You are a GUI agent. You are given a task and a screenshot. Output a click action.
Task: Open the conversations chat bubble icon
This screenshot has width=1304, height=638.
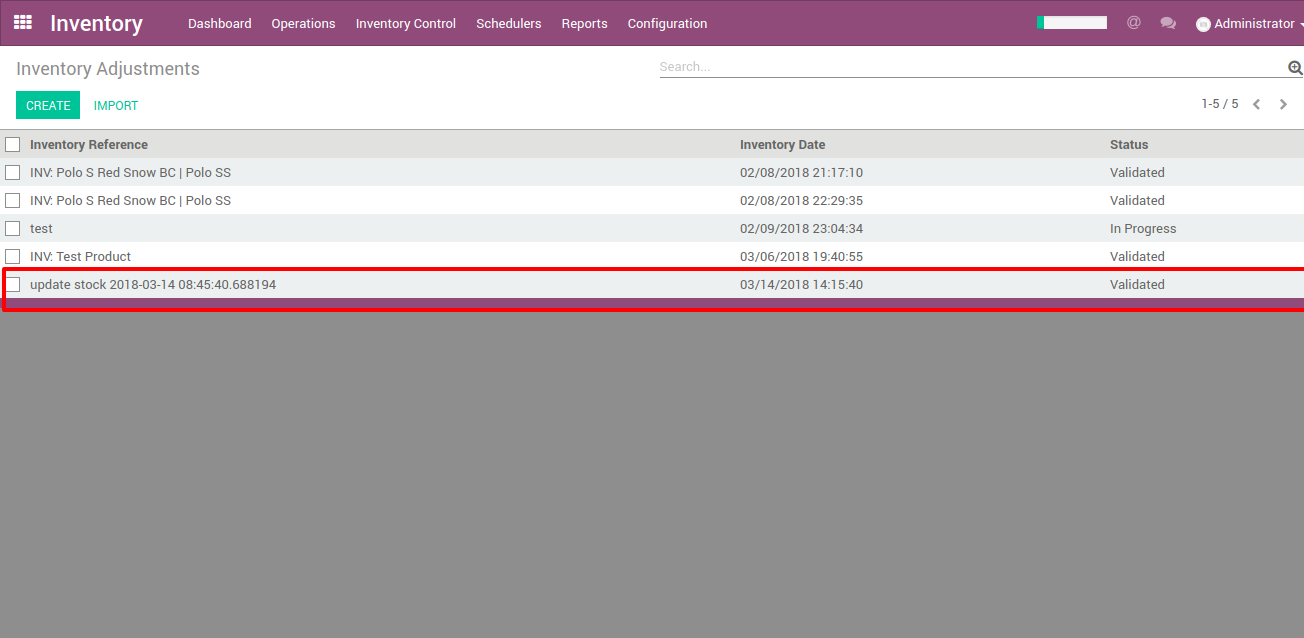tap(1168, 23)
